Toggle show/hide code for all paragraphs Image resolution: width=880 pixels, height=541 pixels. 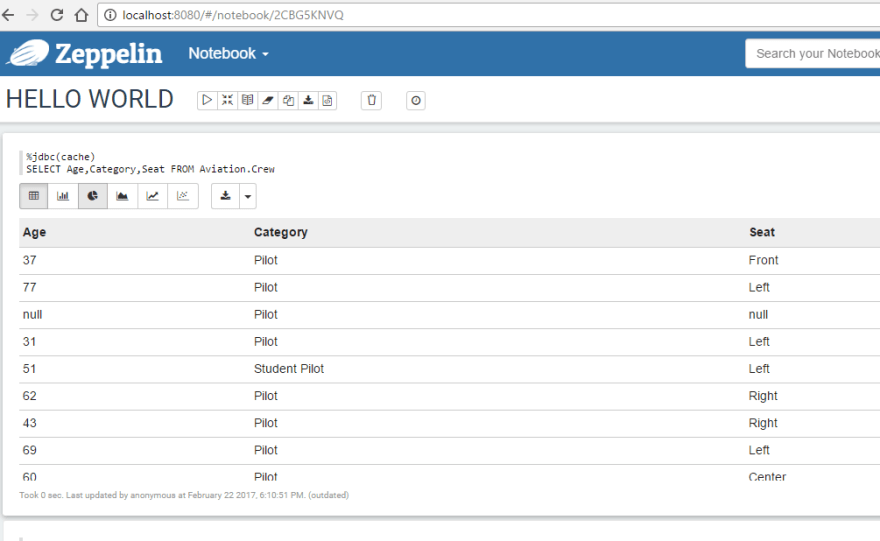click(x=227, y=100)
